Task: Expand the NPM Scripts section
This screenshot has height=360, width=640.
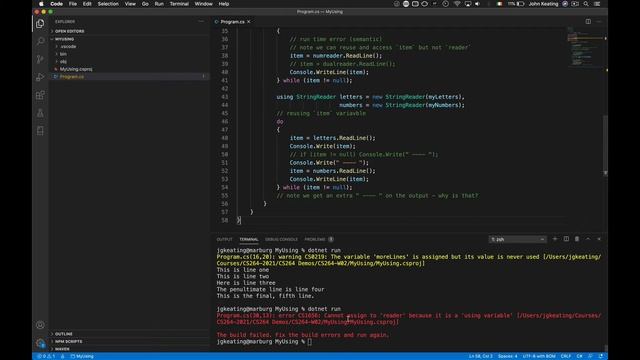Action: click(69, 341)
